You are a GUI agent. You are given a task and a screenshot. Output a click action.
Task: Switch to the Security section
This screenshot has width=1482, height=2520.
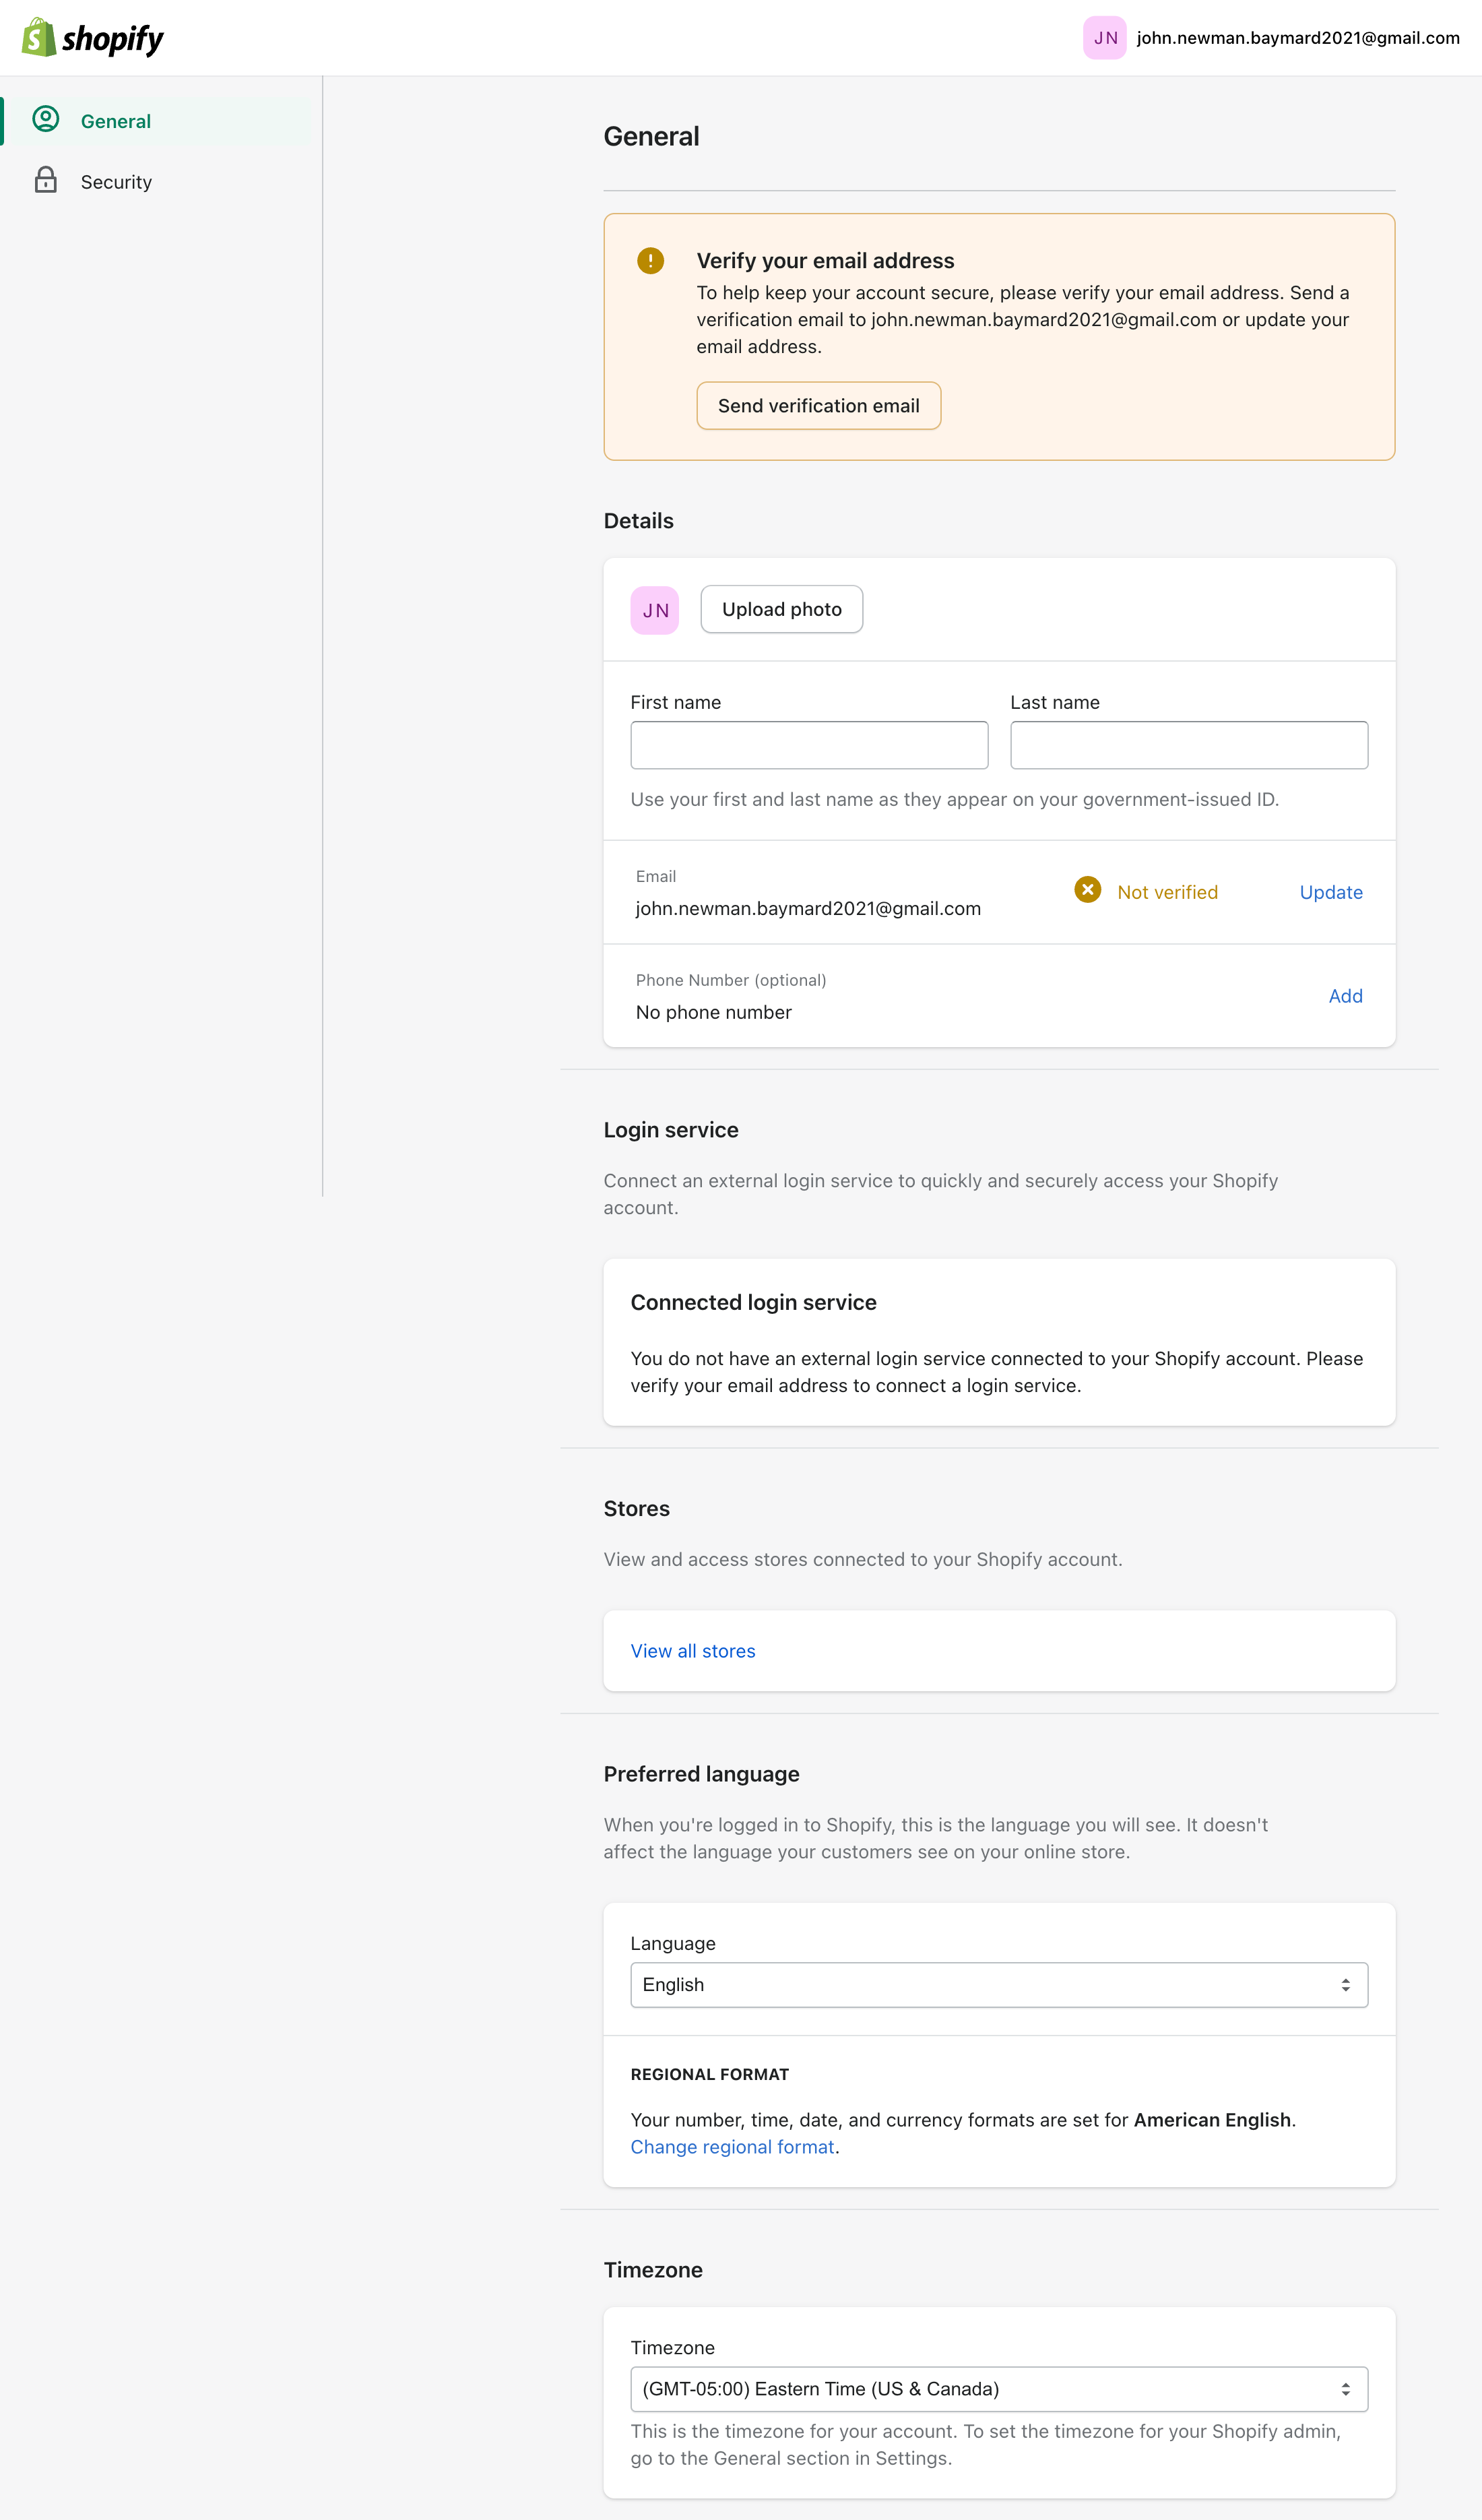(116, 181)
